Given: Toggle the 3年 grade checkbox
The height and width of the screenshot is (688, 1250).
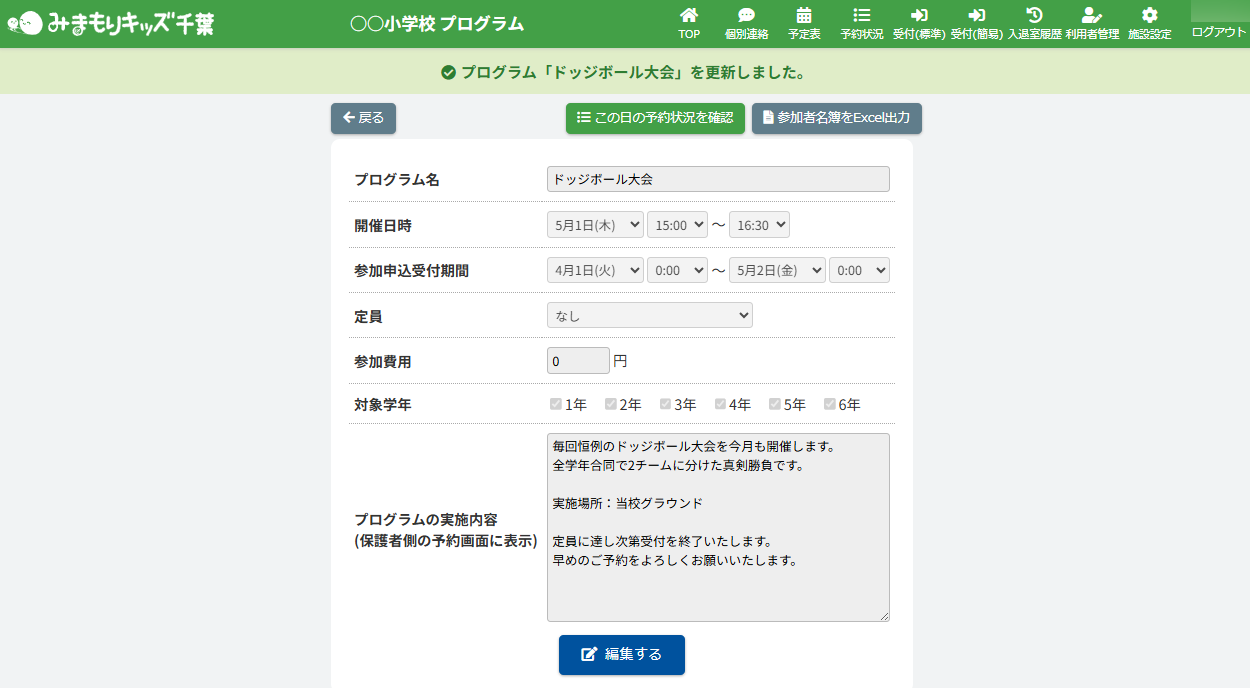Looking at the screenshot, I should click(x=666, y=405).
